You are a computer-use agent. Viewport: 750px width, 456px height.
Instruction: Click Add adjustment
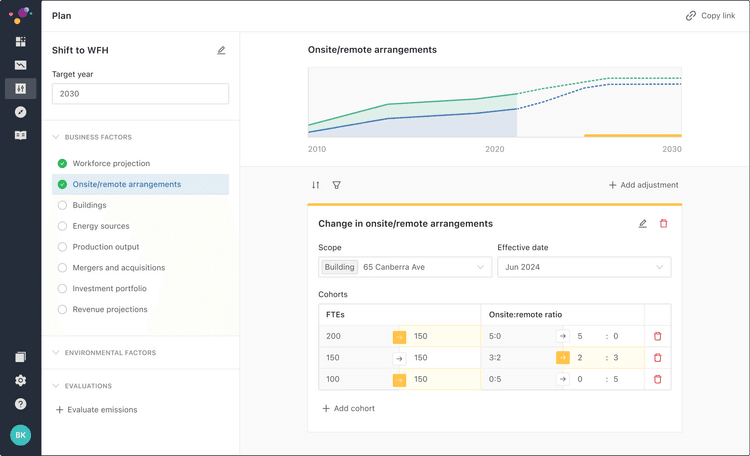(x=643, y=185)
